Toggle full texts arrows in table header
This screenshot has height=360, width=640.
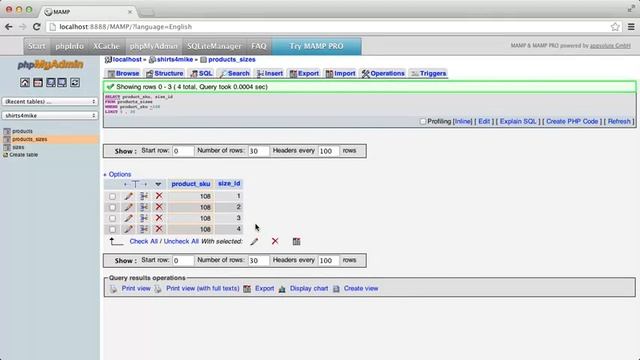(x=135, y=184)
